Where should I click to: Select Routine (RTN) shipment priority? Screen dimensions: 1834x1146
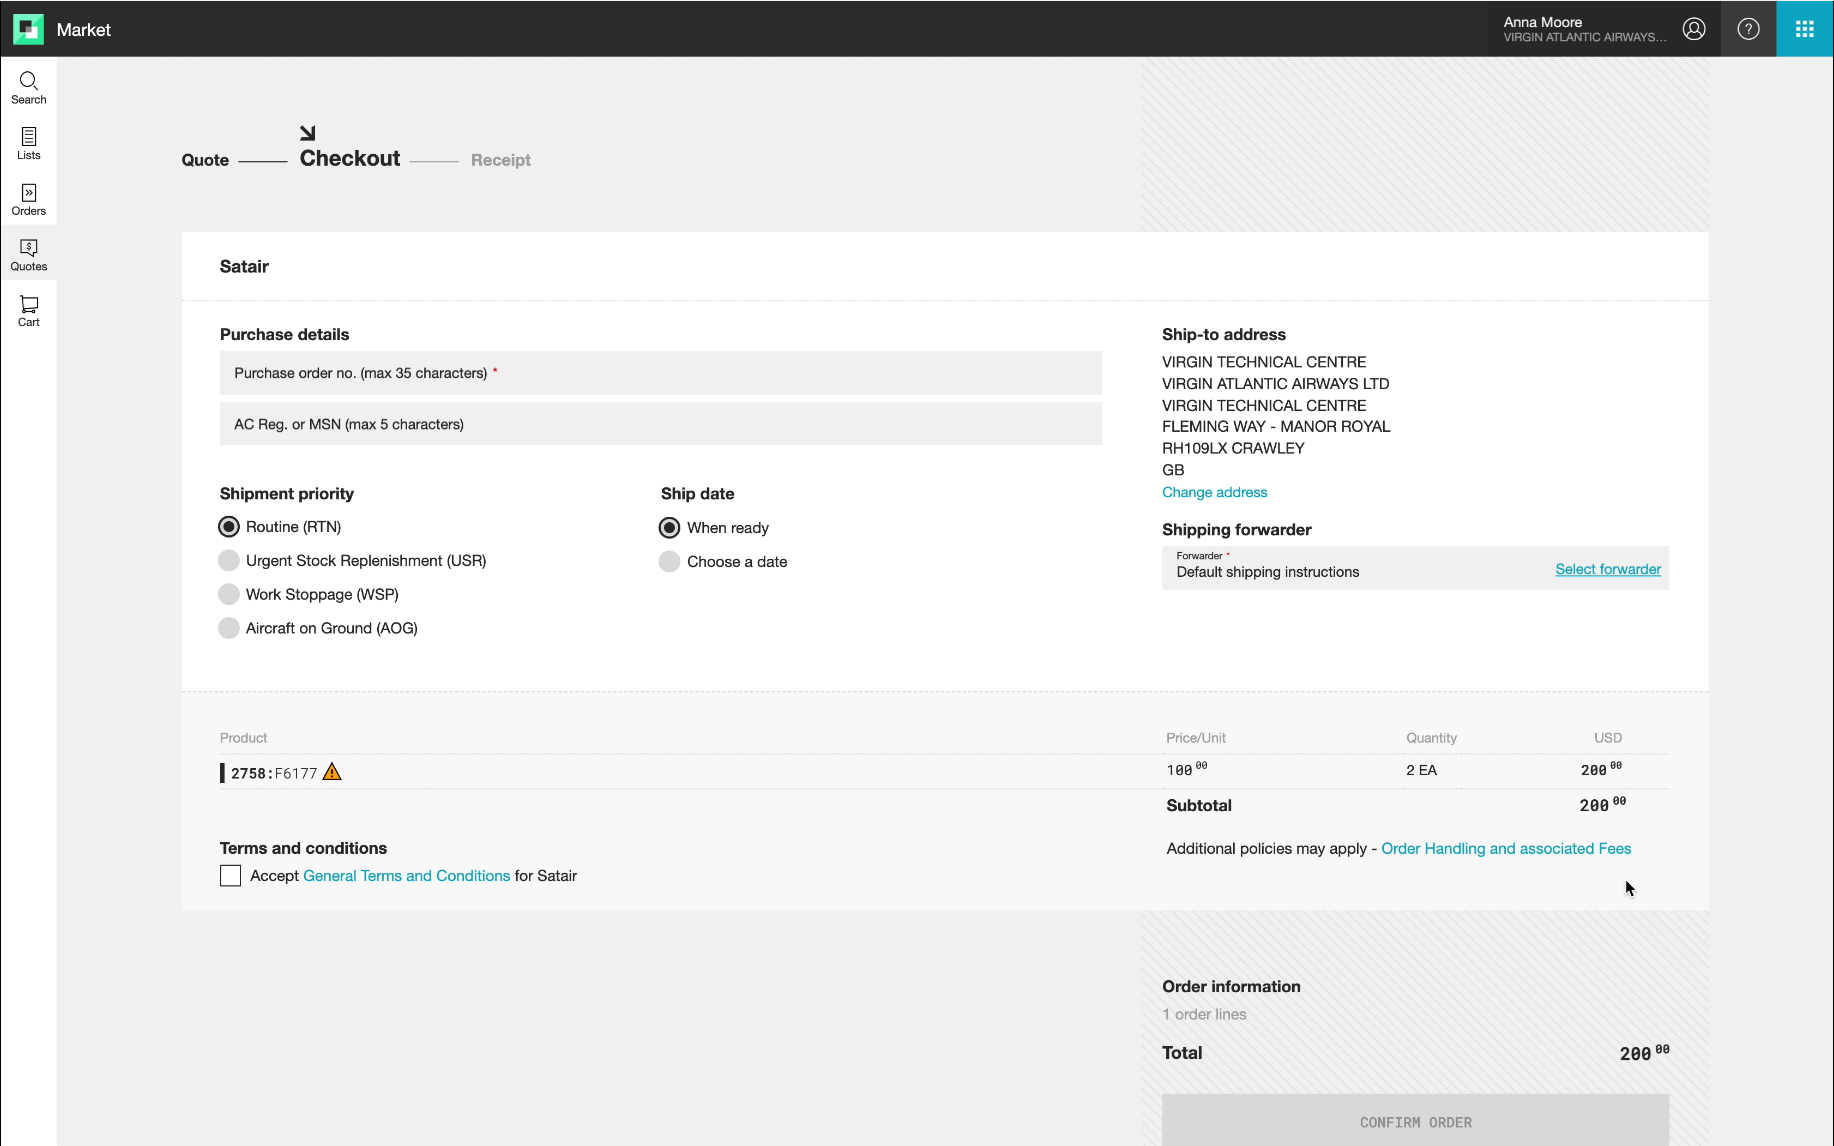click(x=229, y=527)
